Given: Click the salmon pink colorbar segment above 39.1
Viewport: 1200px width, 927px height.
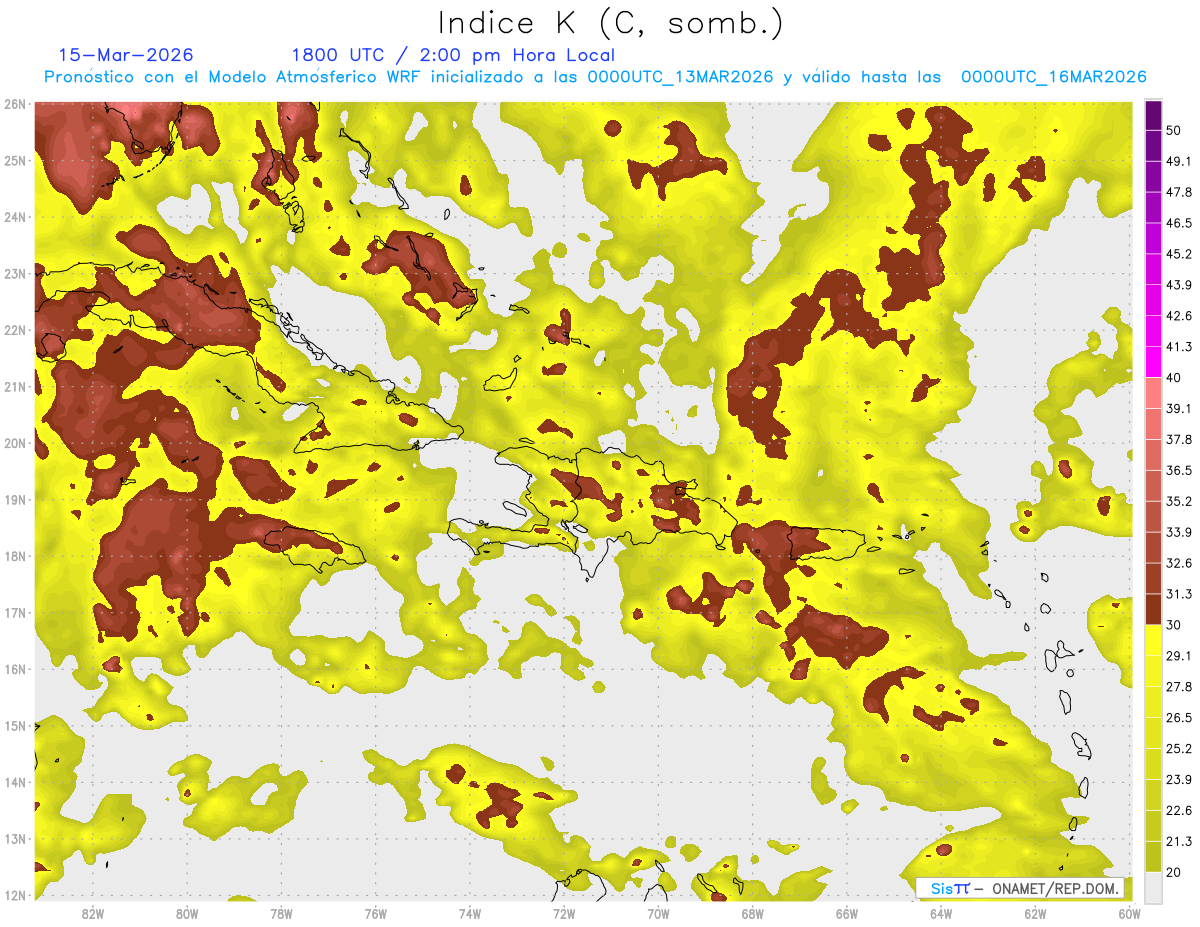Looking at the screenshot, I should tap(1153, 393).
